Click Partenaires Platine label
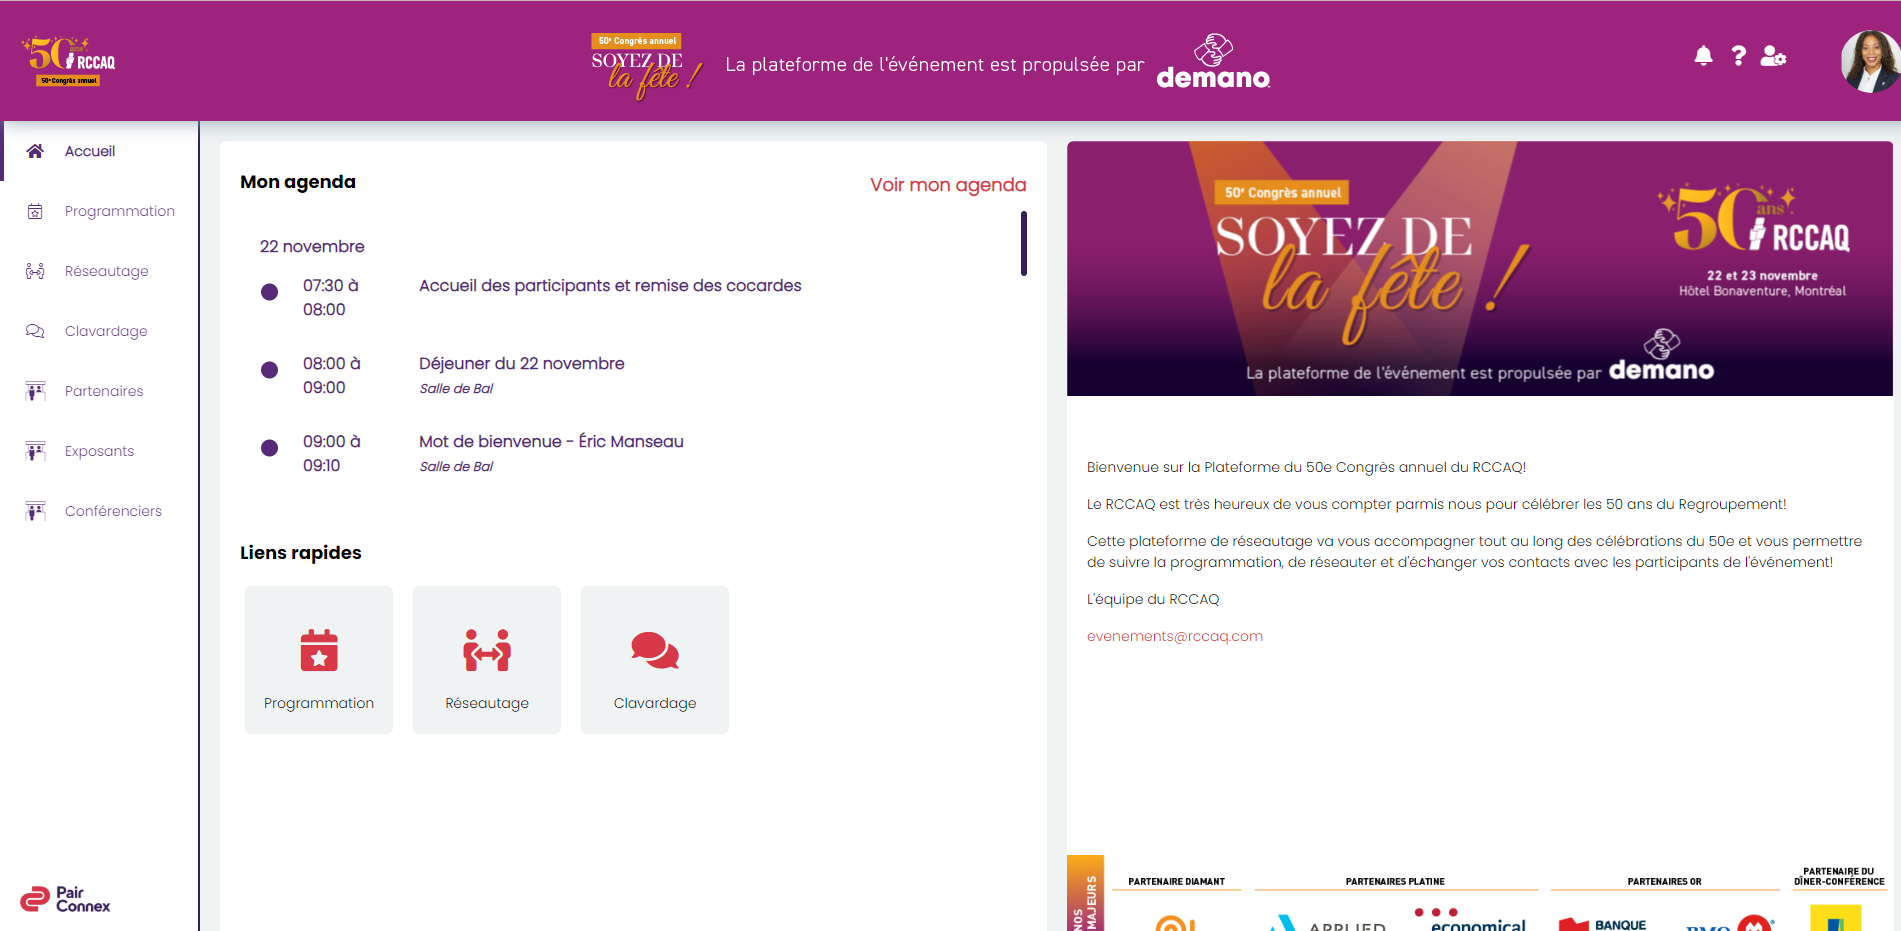This screenshot has width=1901, height=931. [x=1395, y=882]
